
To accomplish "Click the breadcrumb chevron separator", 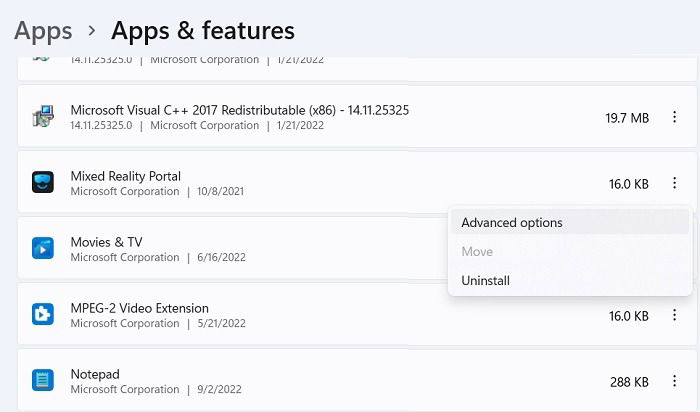I will pyautogui.click(x=92, y=32).
